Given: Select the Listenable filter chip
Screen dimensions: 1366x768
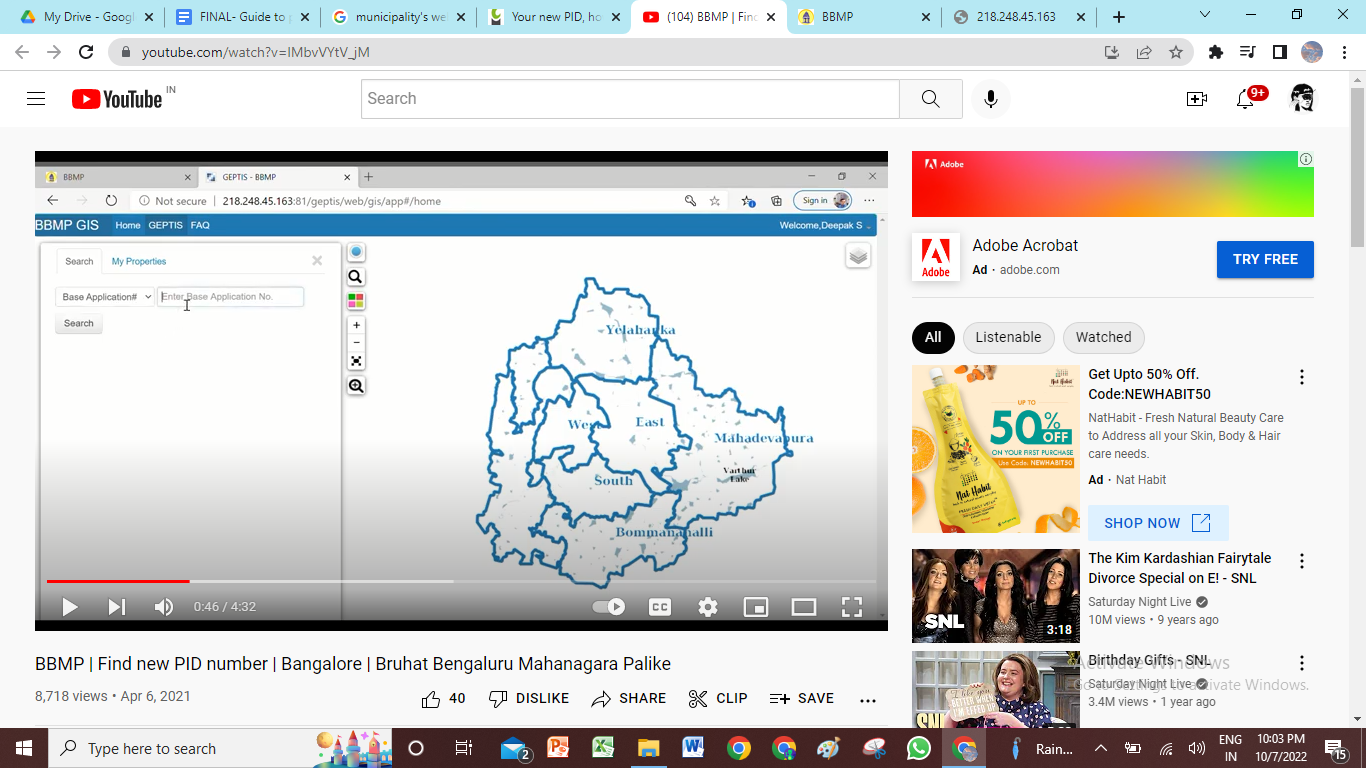Looking at the screenshot, I should 1008,337.
